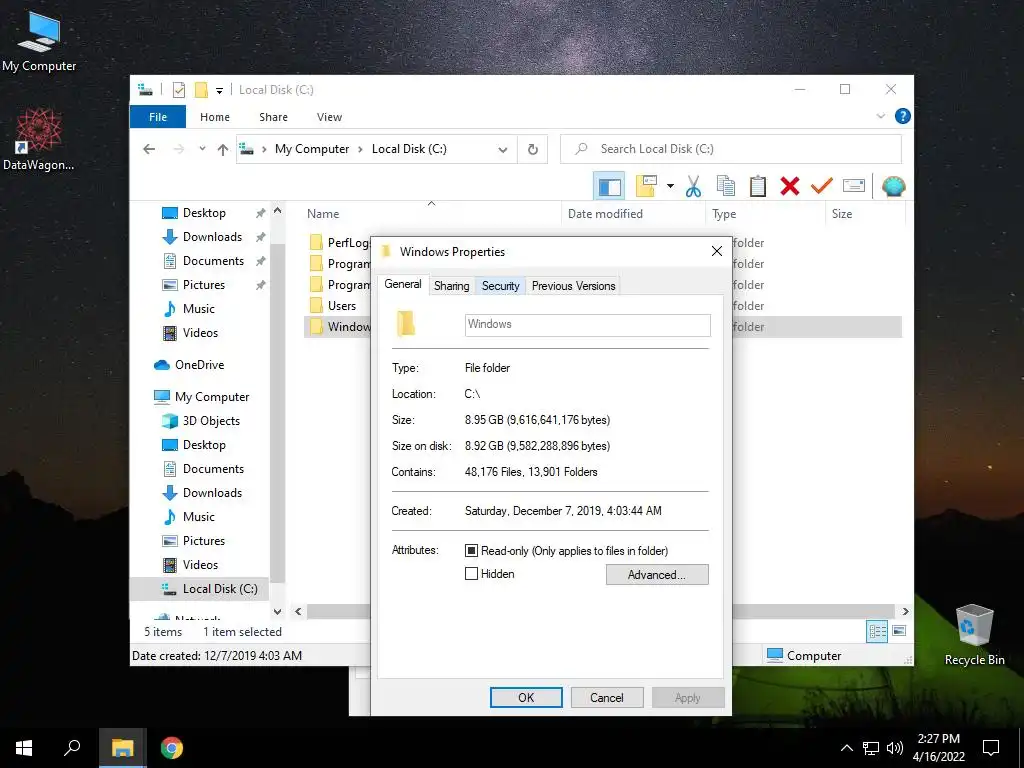
Task: Select the General tab in Properties
Action: tap(402, 284)
